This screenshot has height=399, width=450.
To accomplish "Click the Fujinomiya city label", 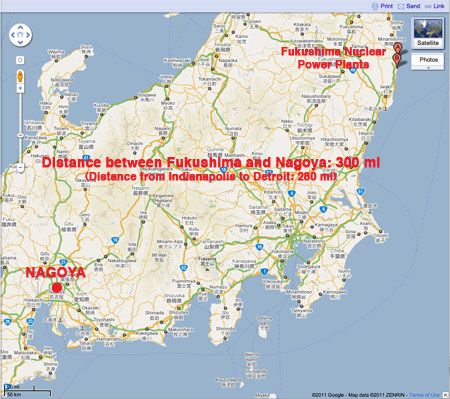I will (x=184, y=283).
